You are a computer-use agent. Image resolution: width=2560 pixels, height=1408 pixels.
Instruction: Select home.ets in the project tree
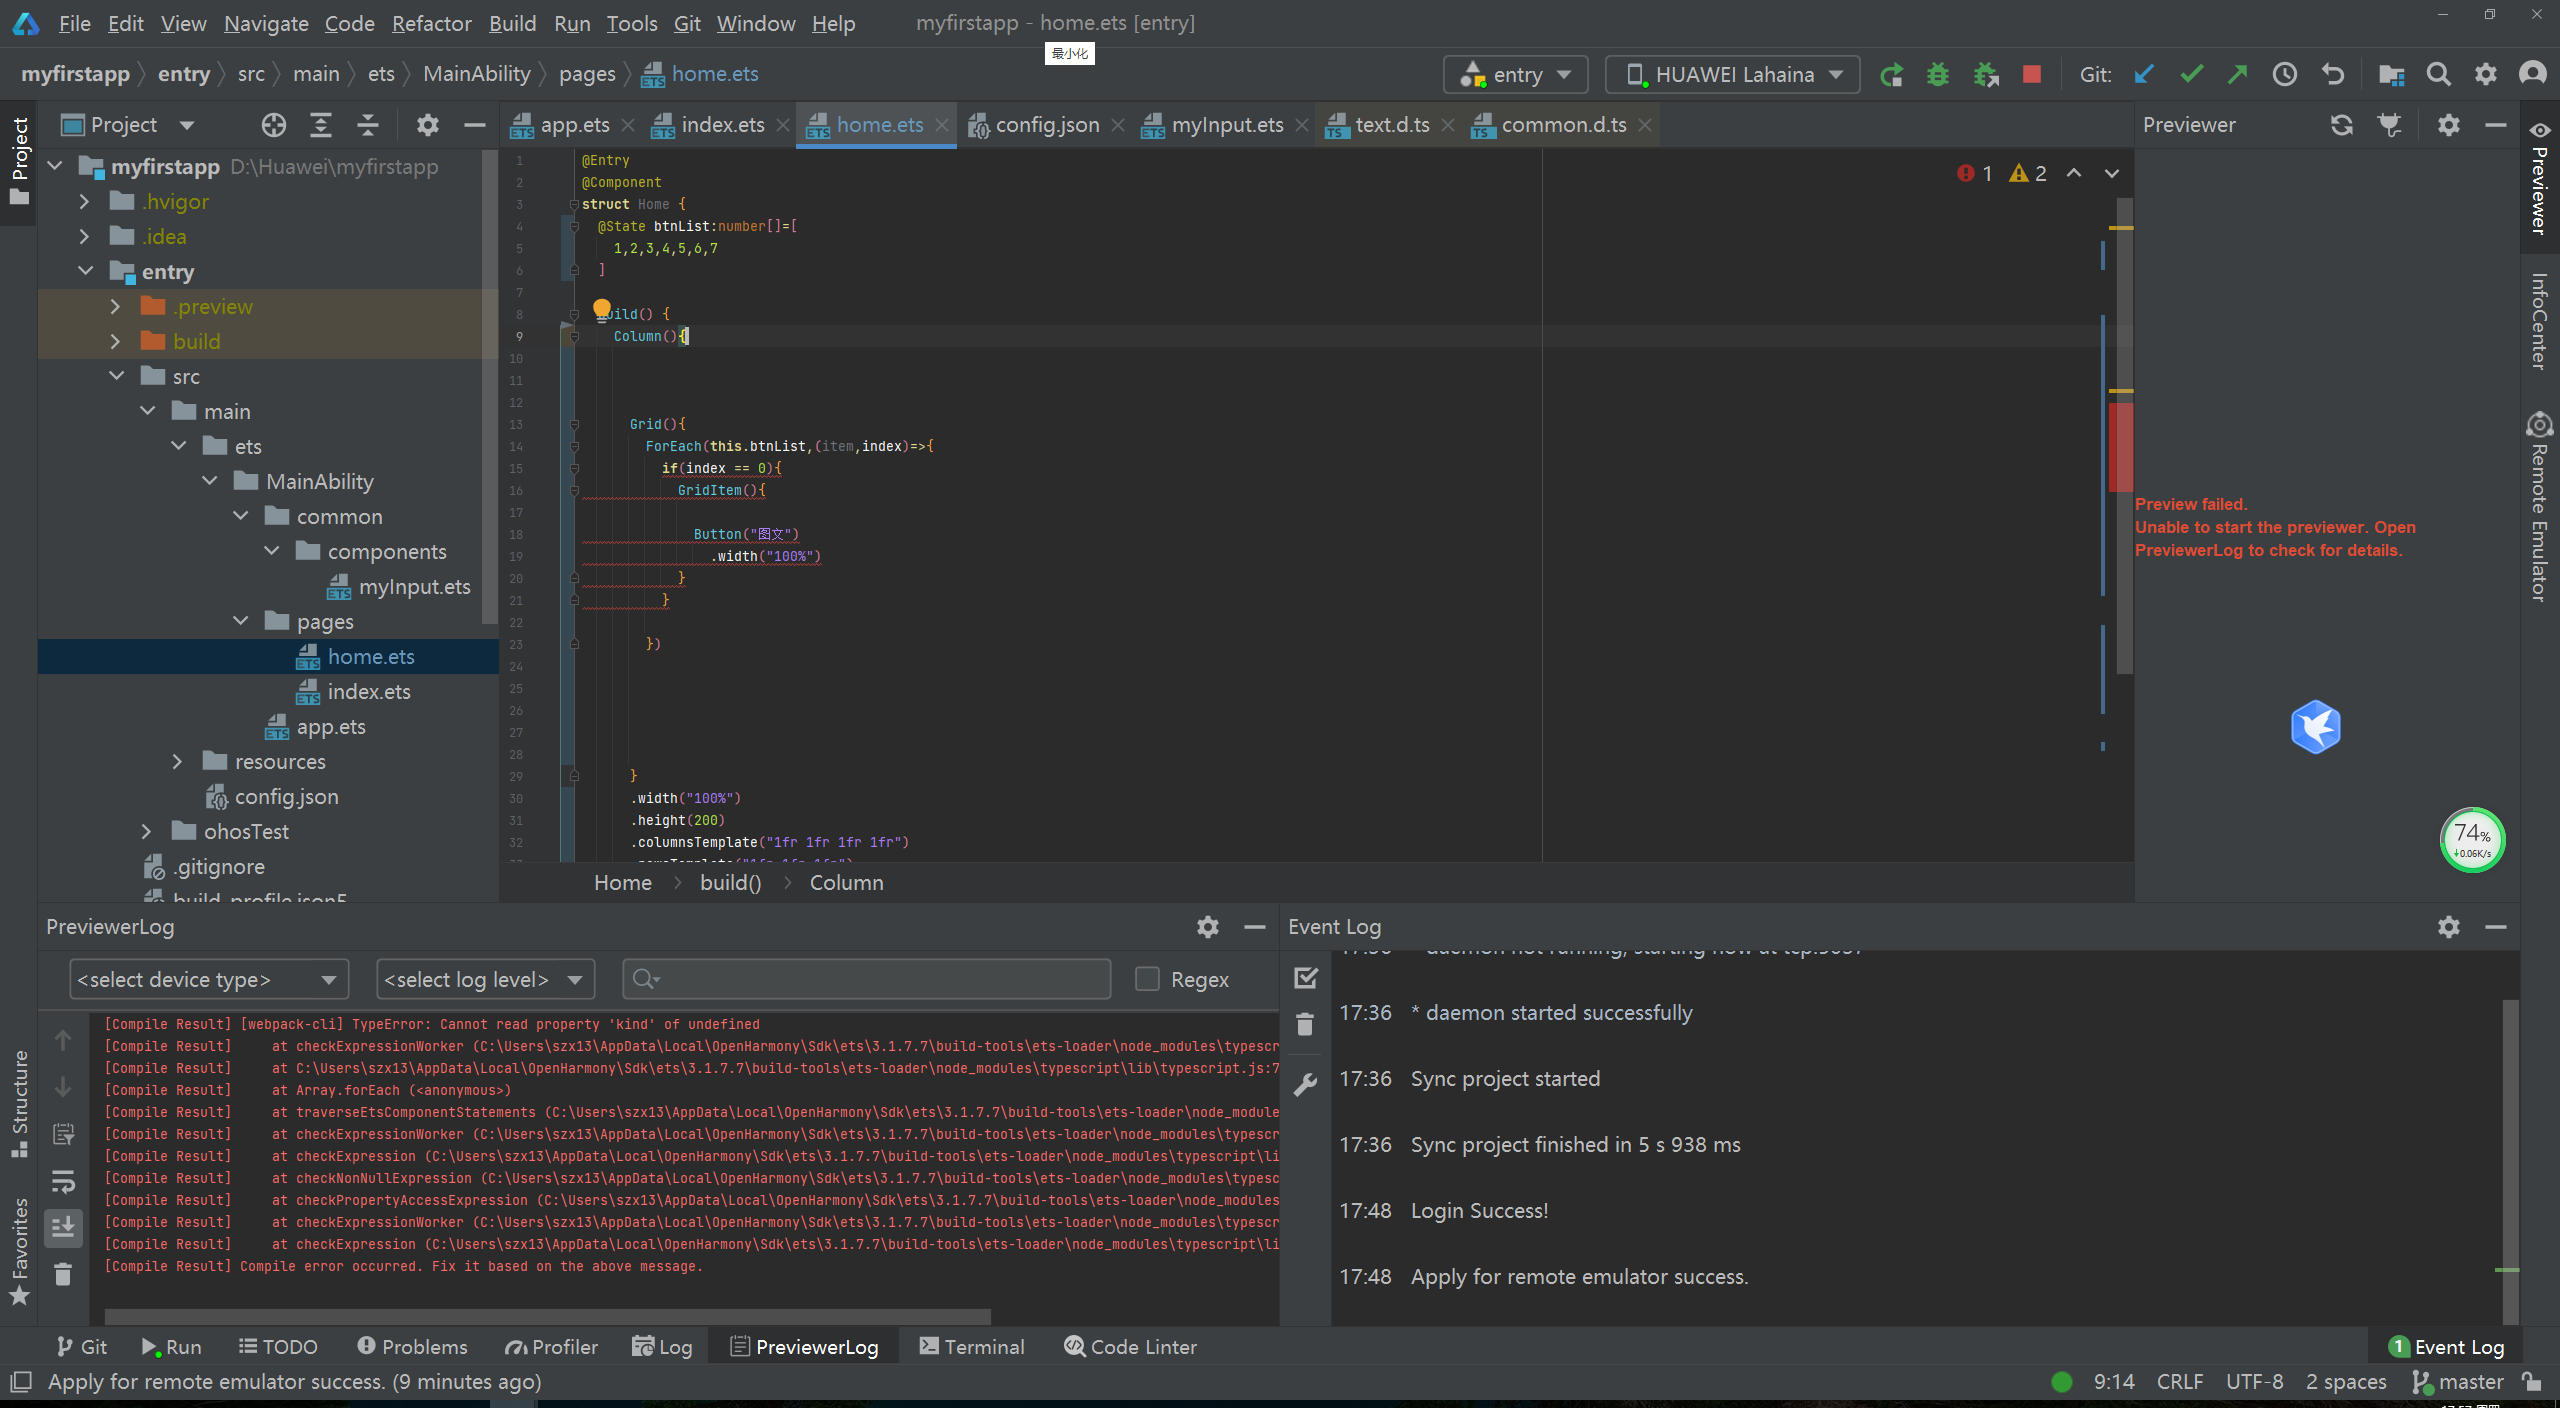pos(268,657)
